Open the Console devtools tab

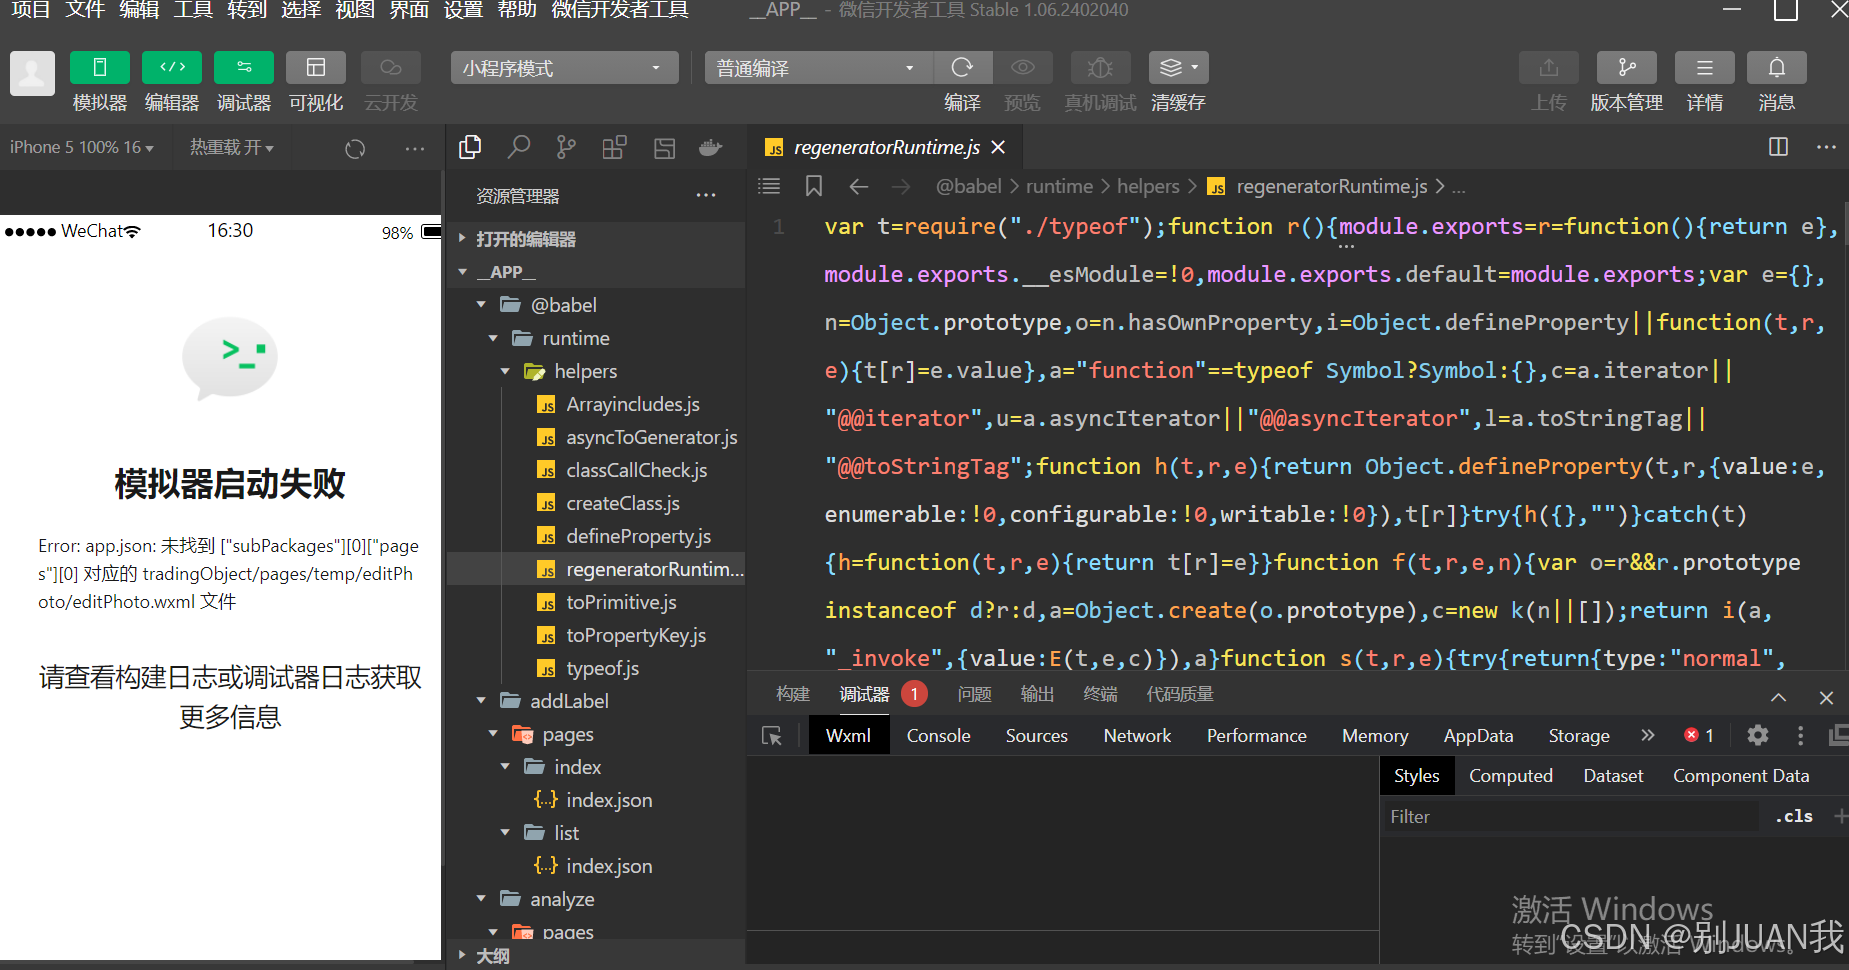tap(938, 736)
